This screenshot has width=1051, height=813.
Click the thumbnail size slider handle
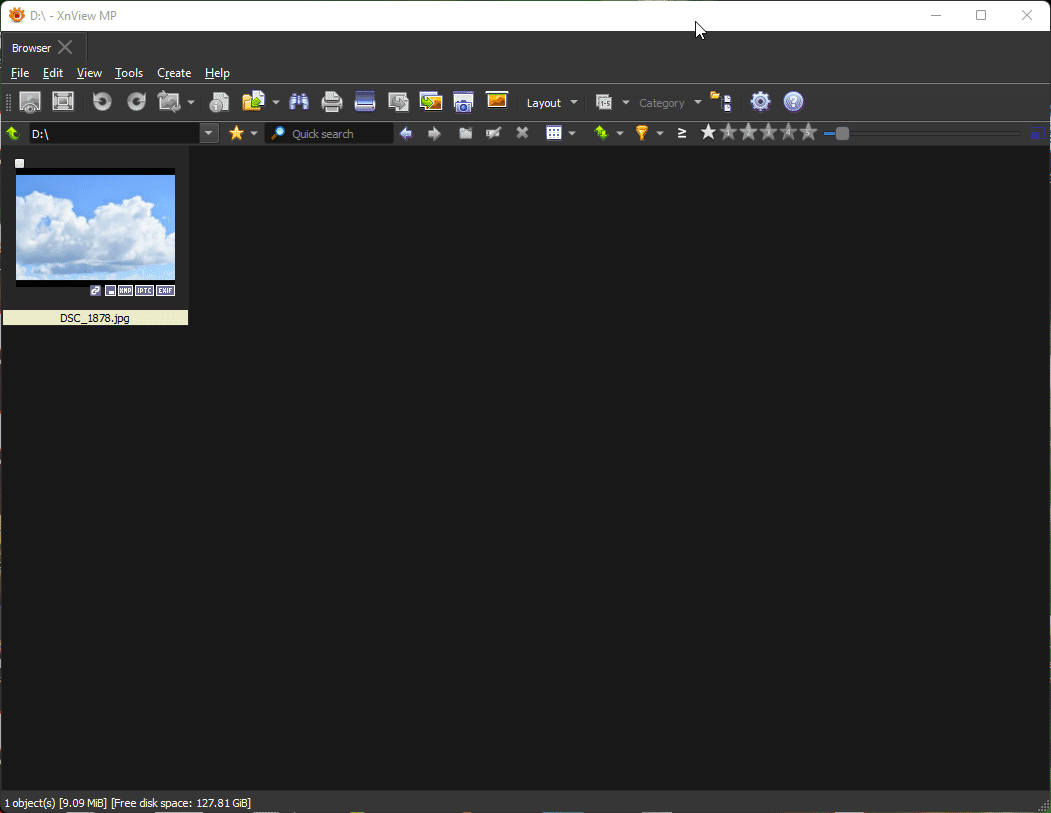click(x=842, y=133)
